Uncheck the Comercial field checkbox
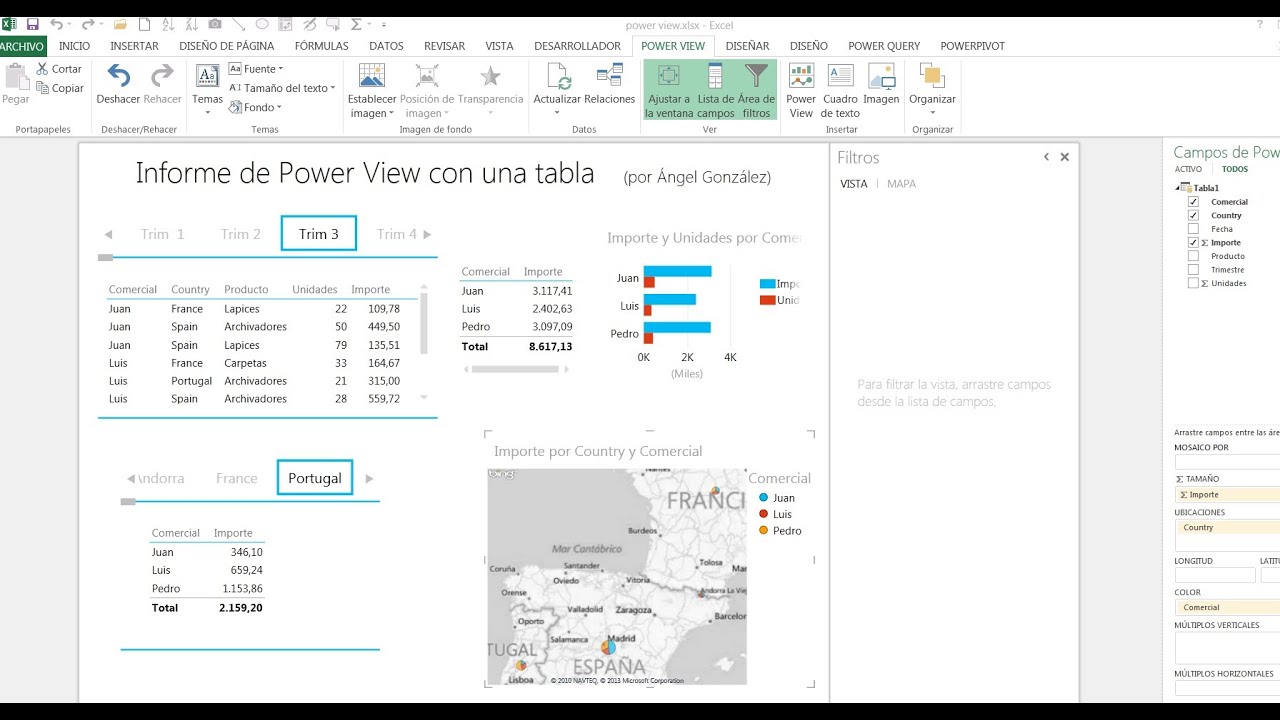1280x720 pixels. [x=1193, y=202]
